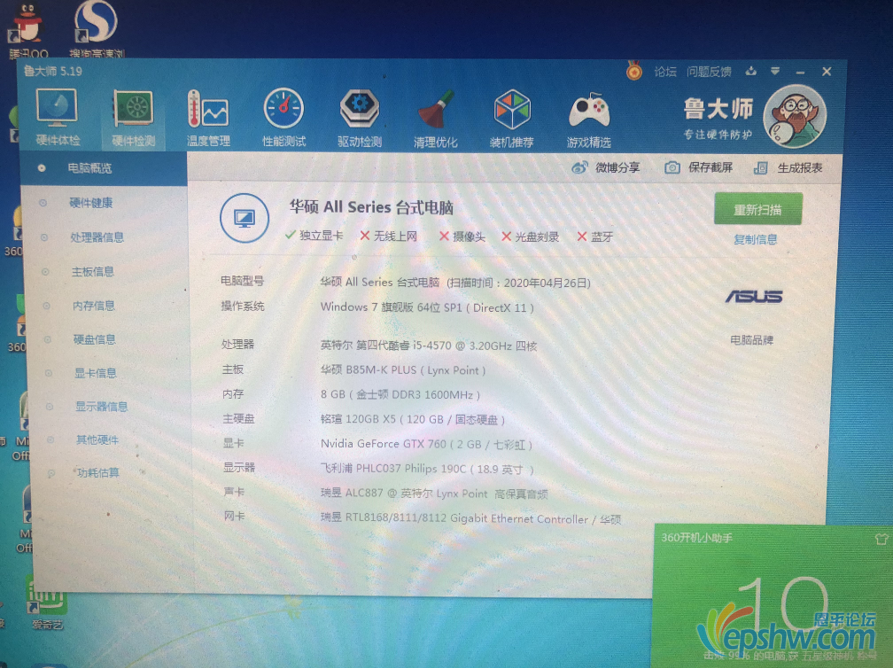Screen dimensions: 893x668
Task: Click the green 重新扫描 rescan button
Action: [x=758, y=209]
